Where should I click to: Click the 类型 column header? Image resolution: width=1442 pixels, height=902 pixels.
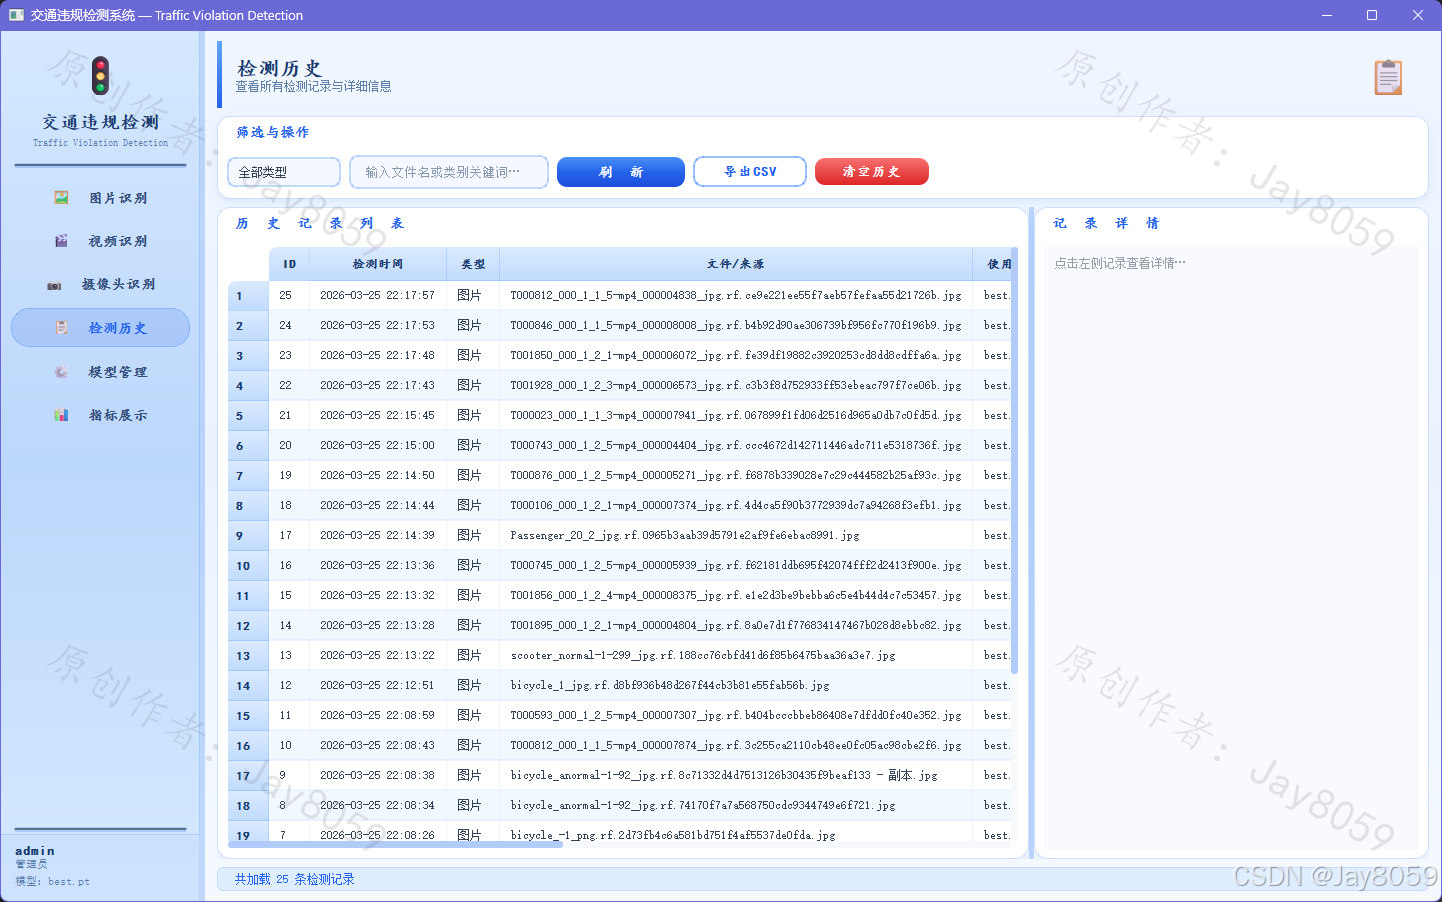click(x=473, y=264)
